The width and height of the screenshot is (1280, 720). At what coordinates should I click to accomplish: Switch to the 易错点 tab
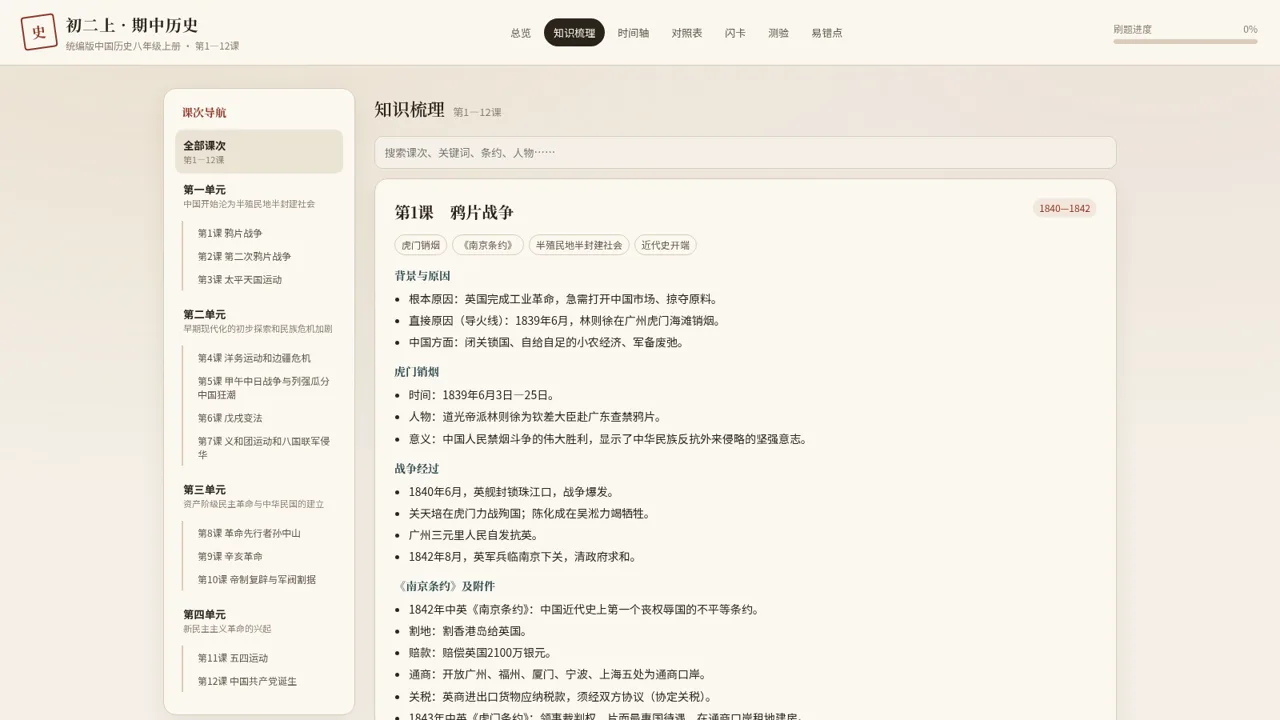tap(827, 33)
